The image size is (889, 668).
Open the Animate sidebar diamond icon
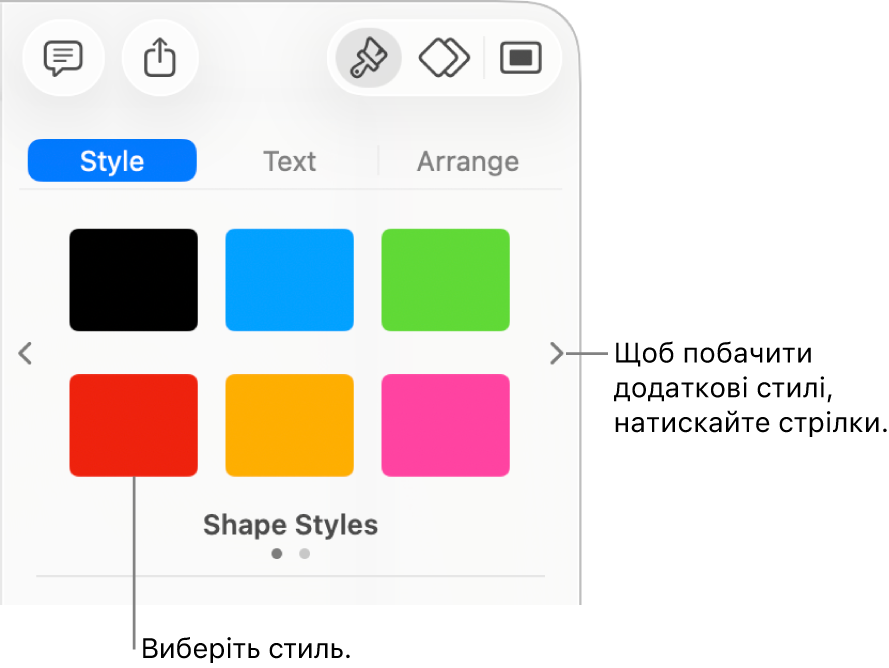click(x=444, y=59)
